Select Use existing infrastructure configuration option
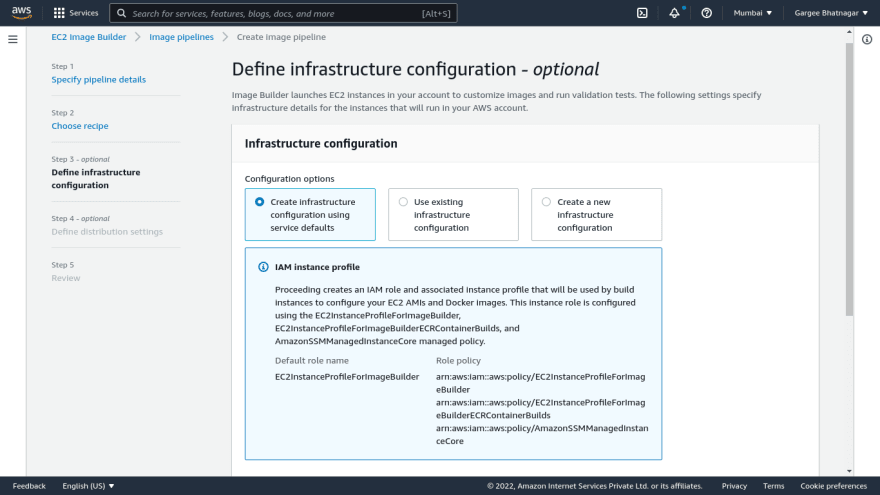 [453, 214]
